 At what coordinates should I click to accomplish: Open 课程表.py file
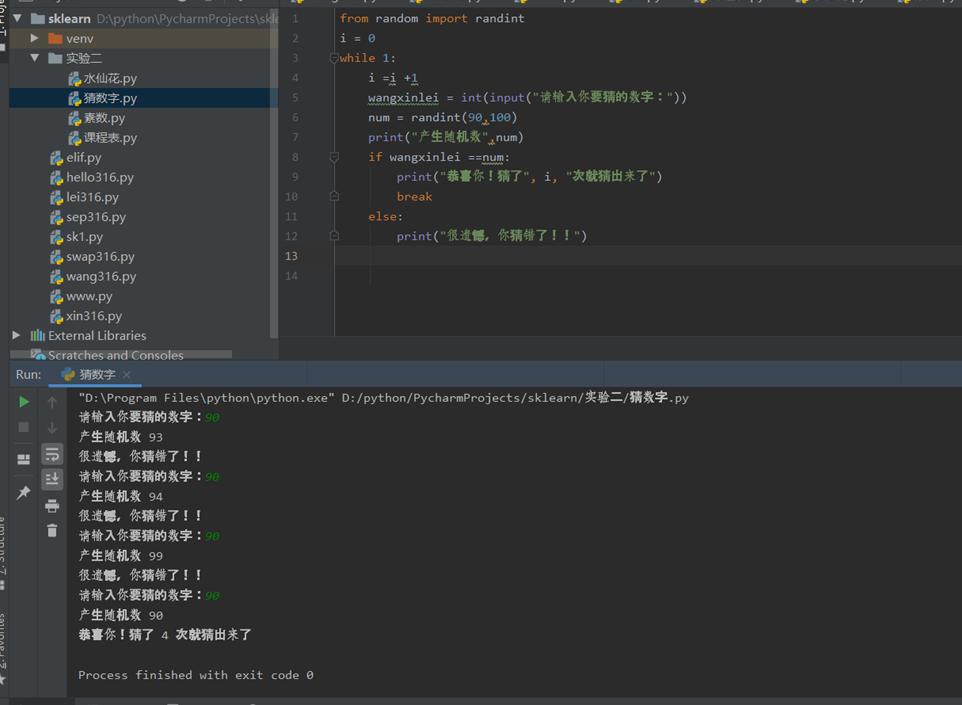tap(102, 137)
